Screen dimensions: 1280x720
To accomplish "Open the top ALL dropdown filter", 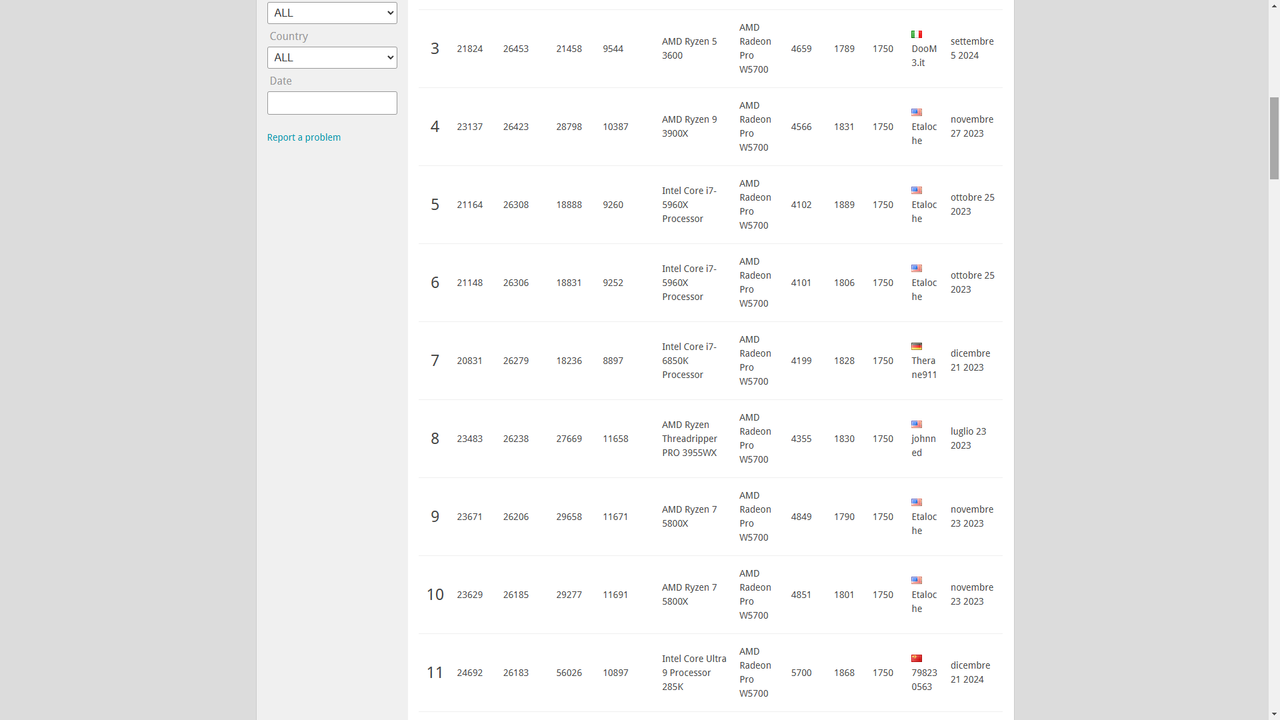I will pos(332,13).
